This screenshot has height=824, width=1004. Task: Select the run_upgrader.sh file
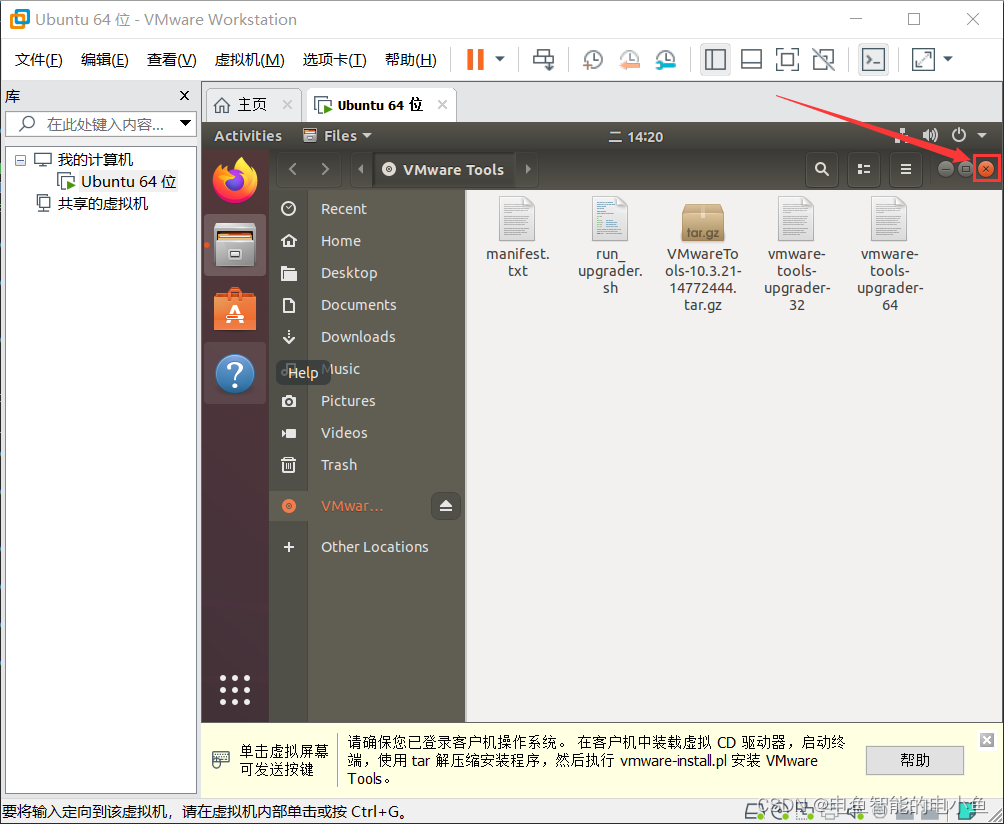click(x=610, y=246)
